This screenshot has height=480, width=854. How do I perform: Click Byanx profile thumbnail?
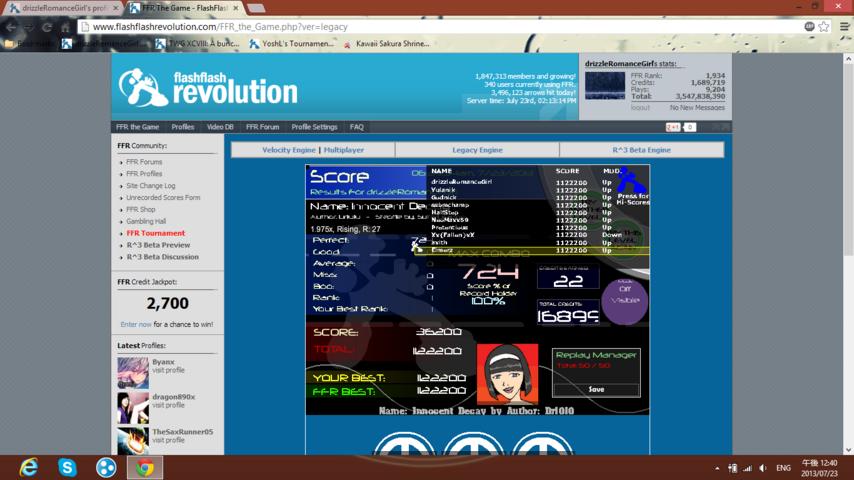pos(133,373)
